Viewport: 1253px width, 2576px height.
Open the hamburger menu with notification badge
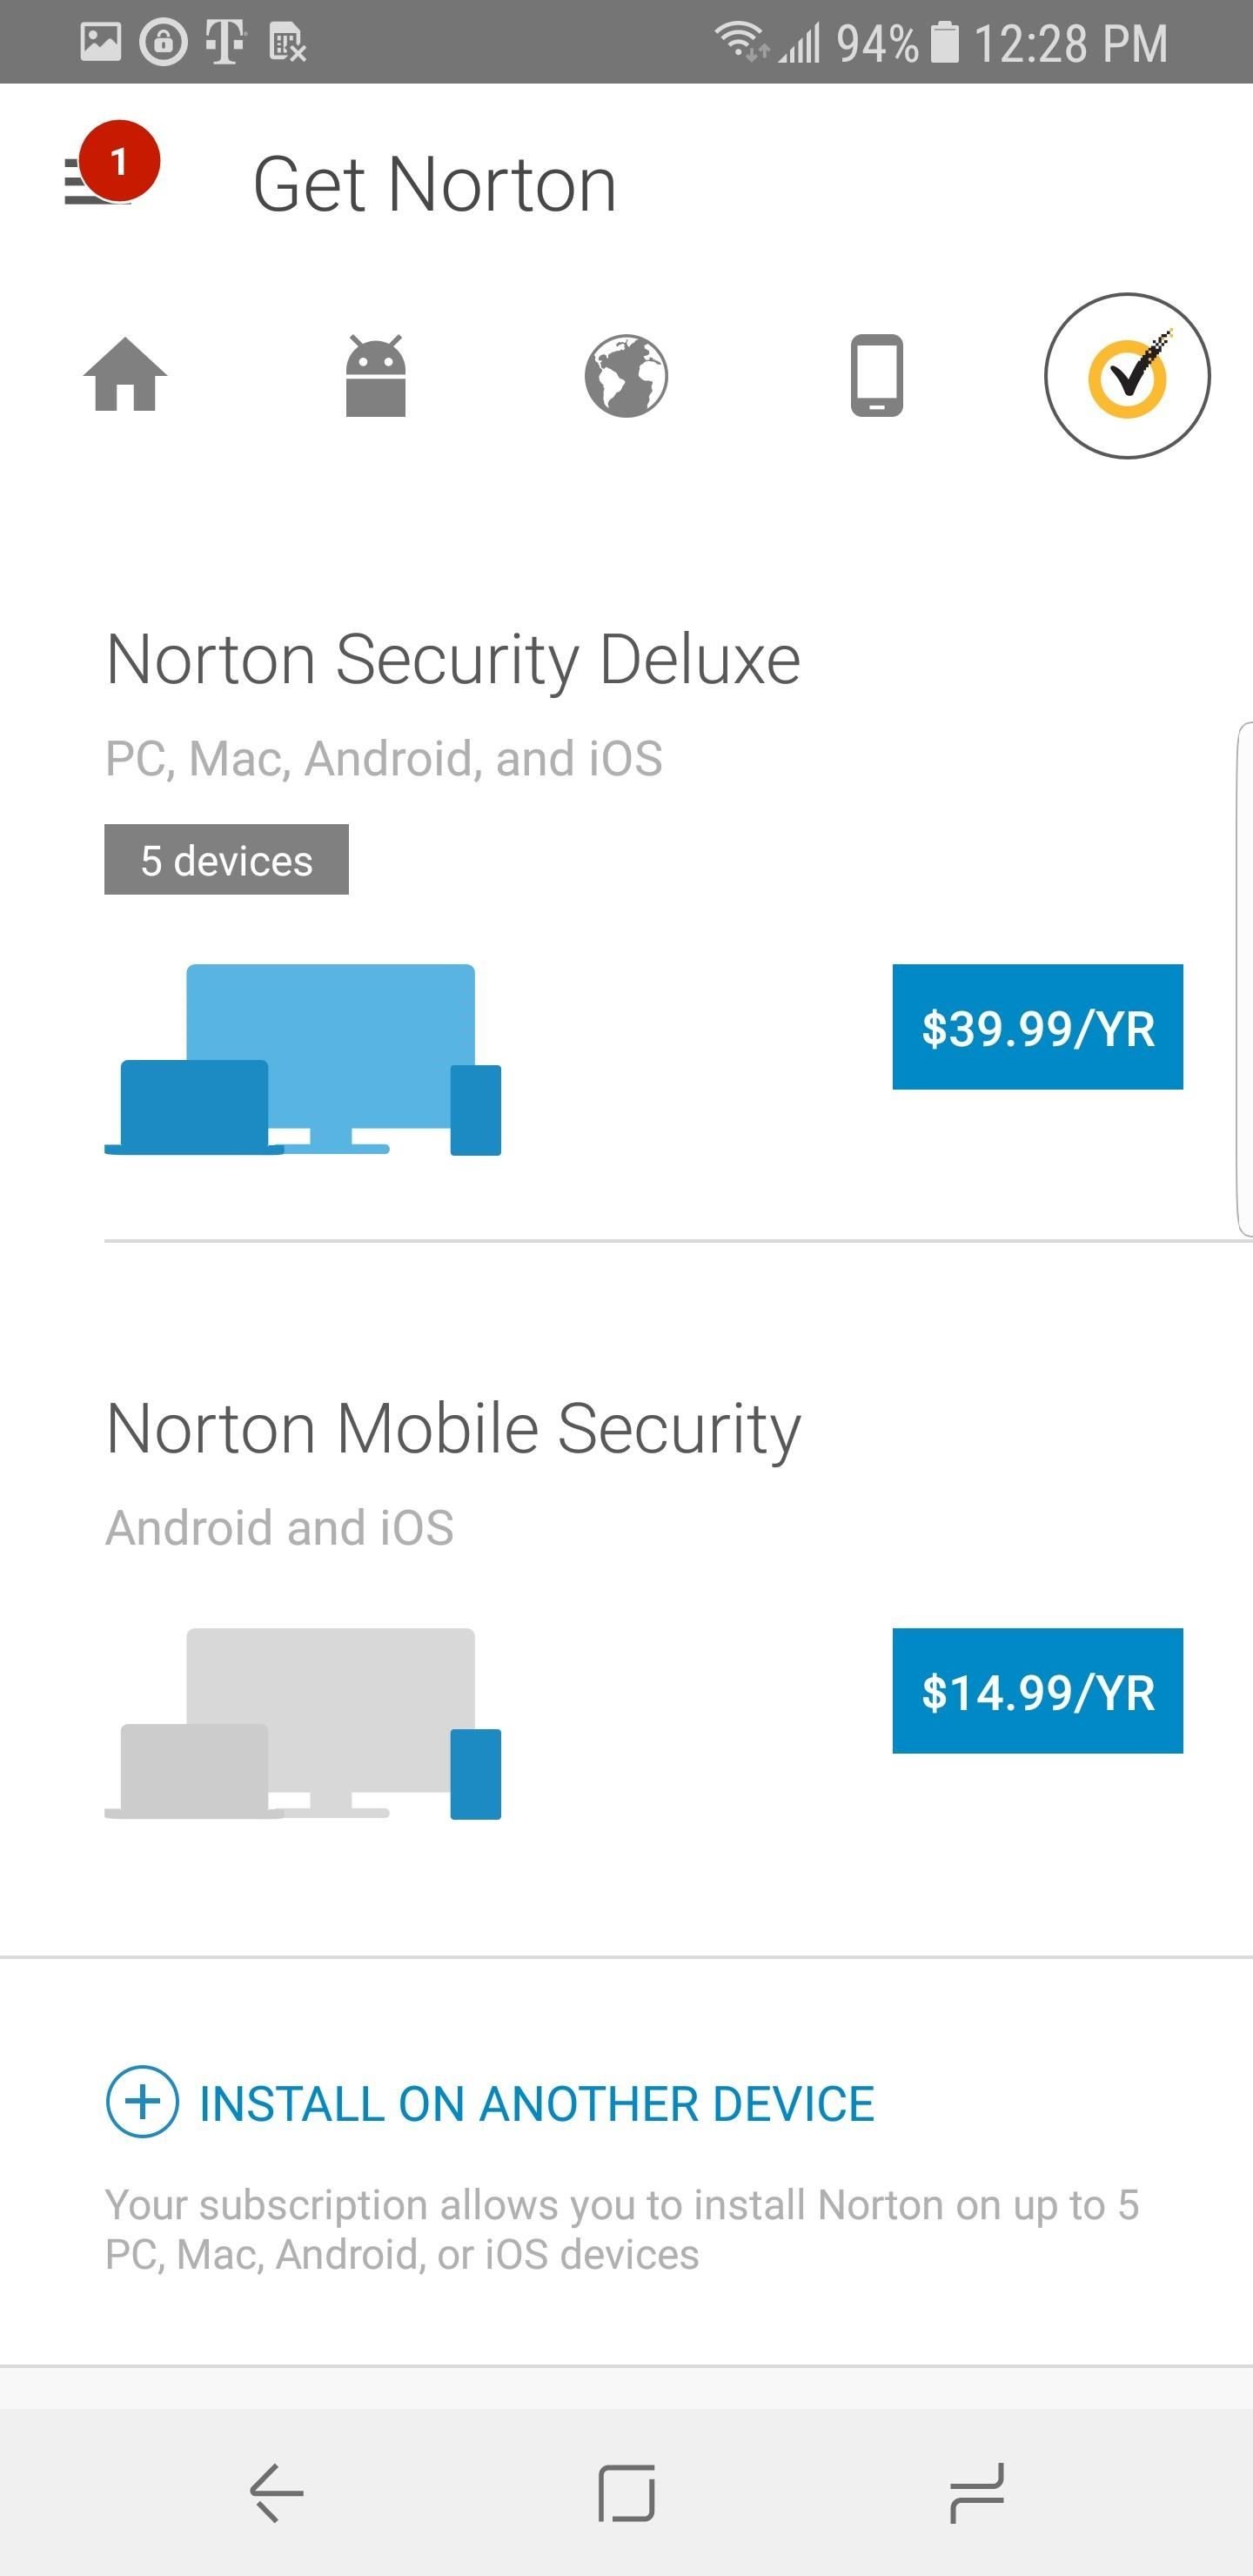click(x=110, y=166)
